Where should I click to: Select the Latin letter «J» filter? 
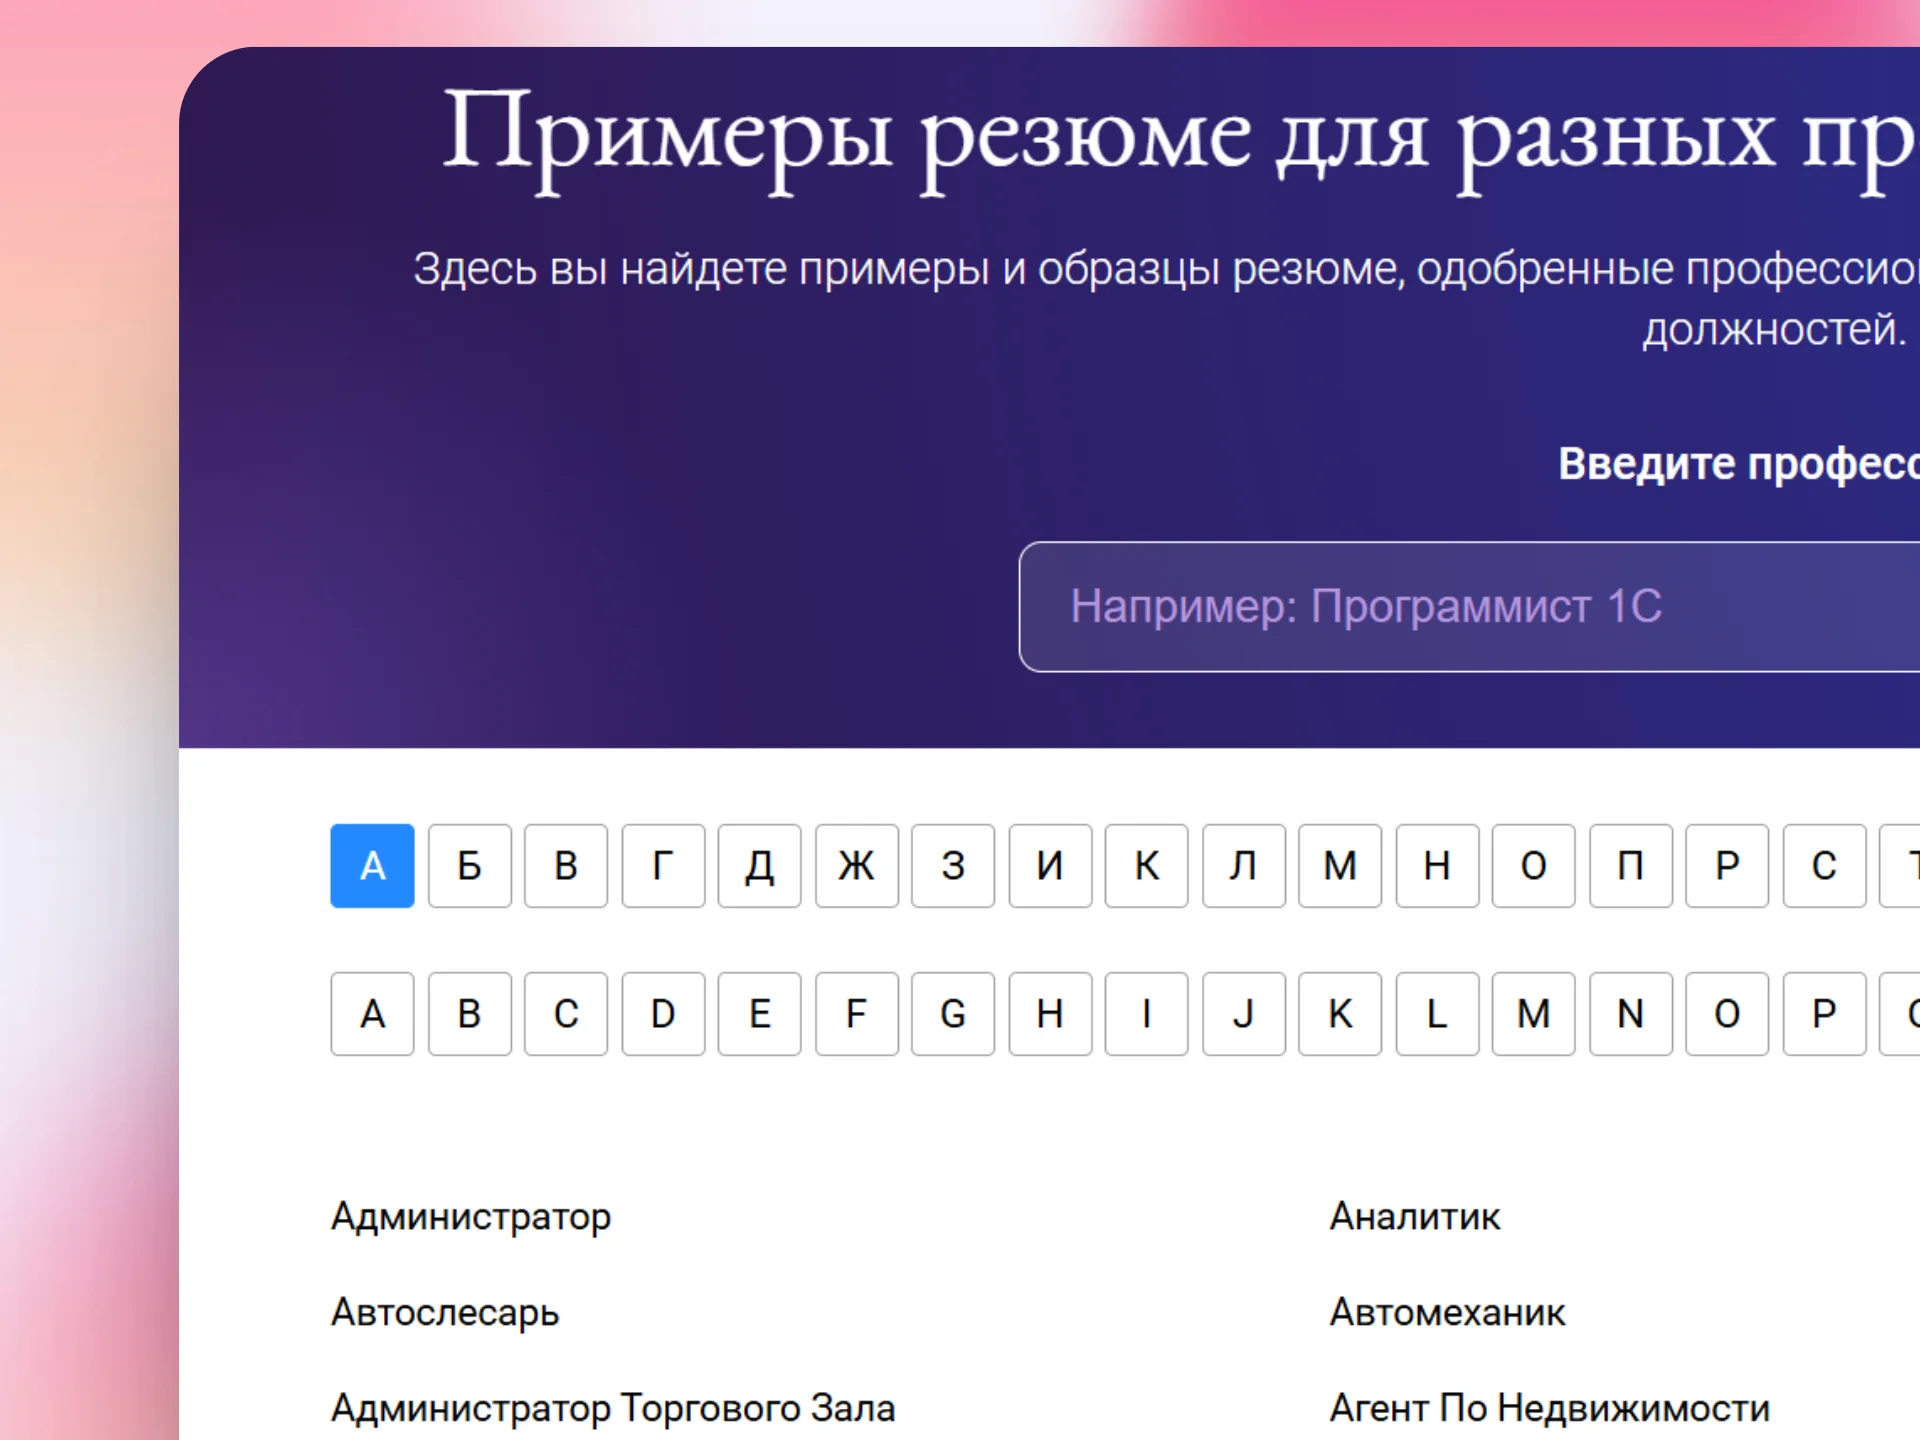point(1243,1013)
